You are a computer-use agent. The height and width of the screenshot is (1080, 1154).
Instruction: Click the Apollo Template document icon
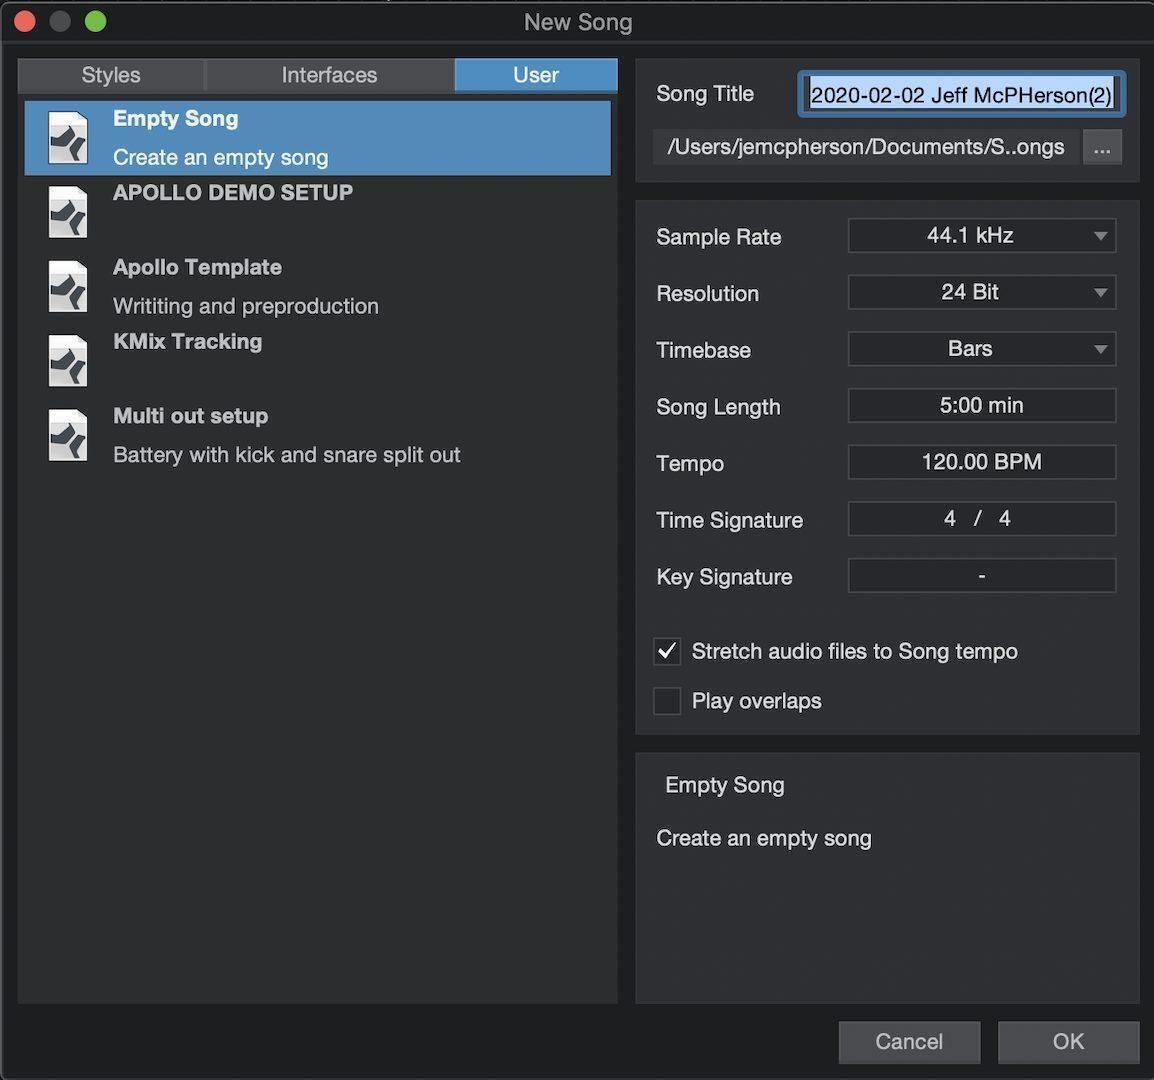point(66,286)
